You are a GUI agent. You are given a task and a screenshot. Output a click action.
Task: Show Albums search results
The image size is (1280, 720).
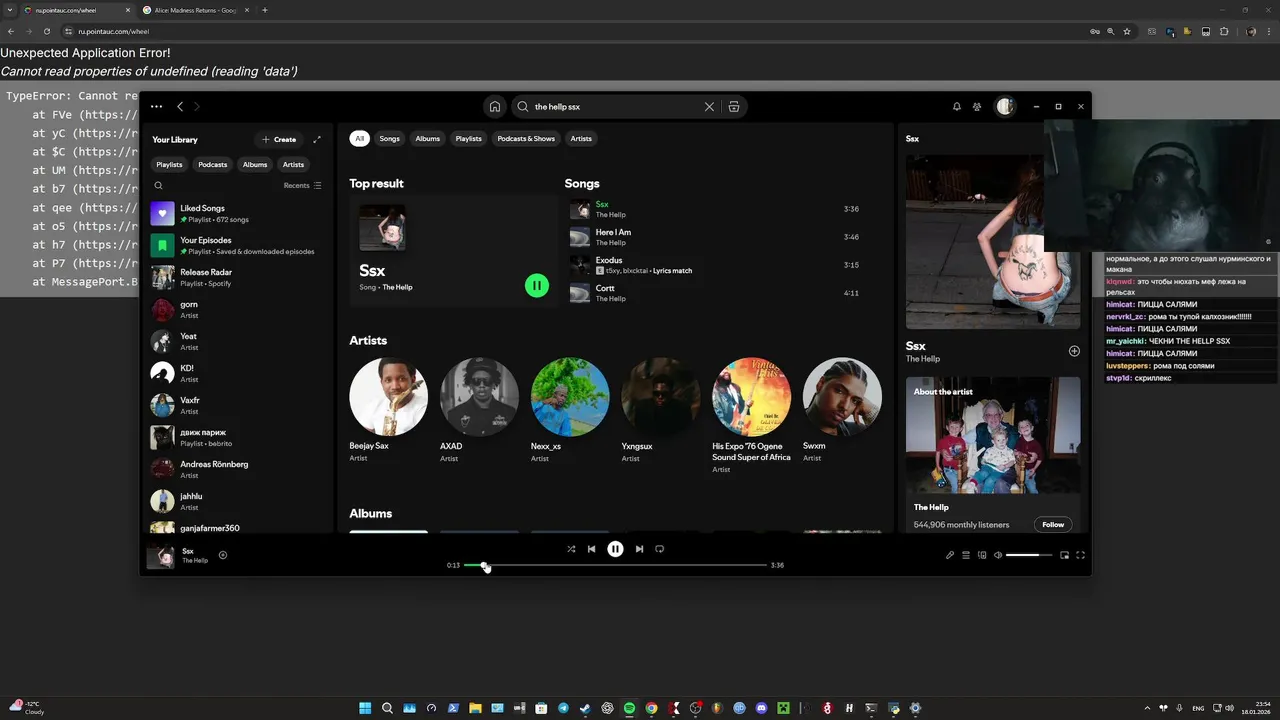[x=428, y=138]
